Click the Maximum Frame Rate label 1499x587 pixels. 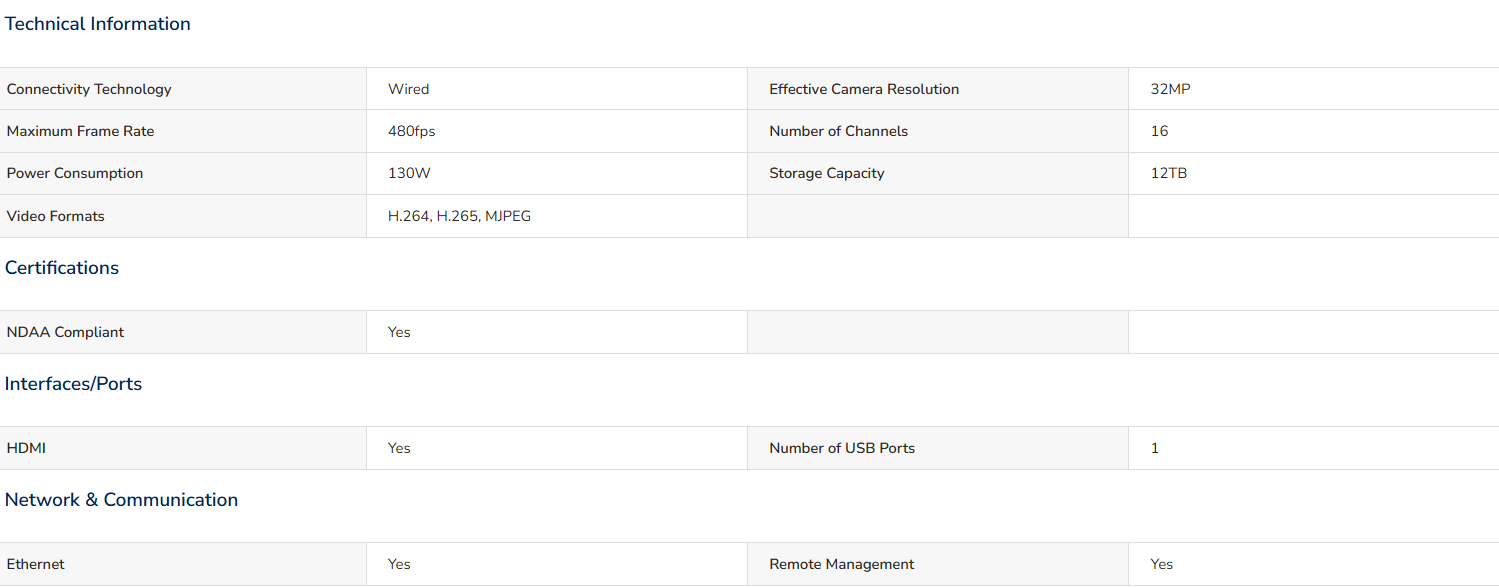click(80, 131)
